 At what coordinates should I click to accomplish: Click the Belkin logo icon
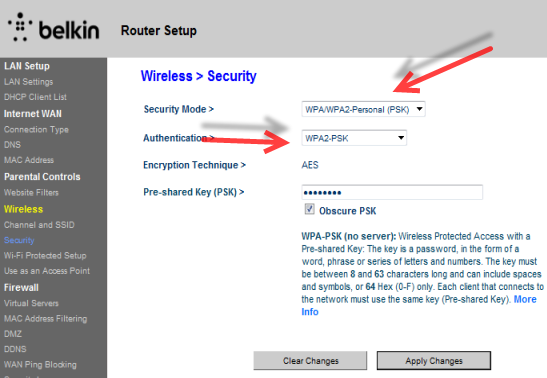coord(20,27)
